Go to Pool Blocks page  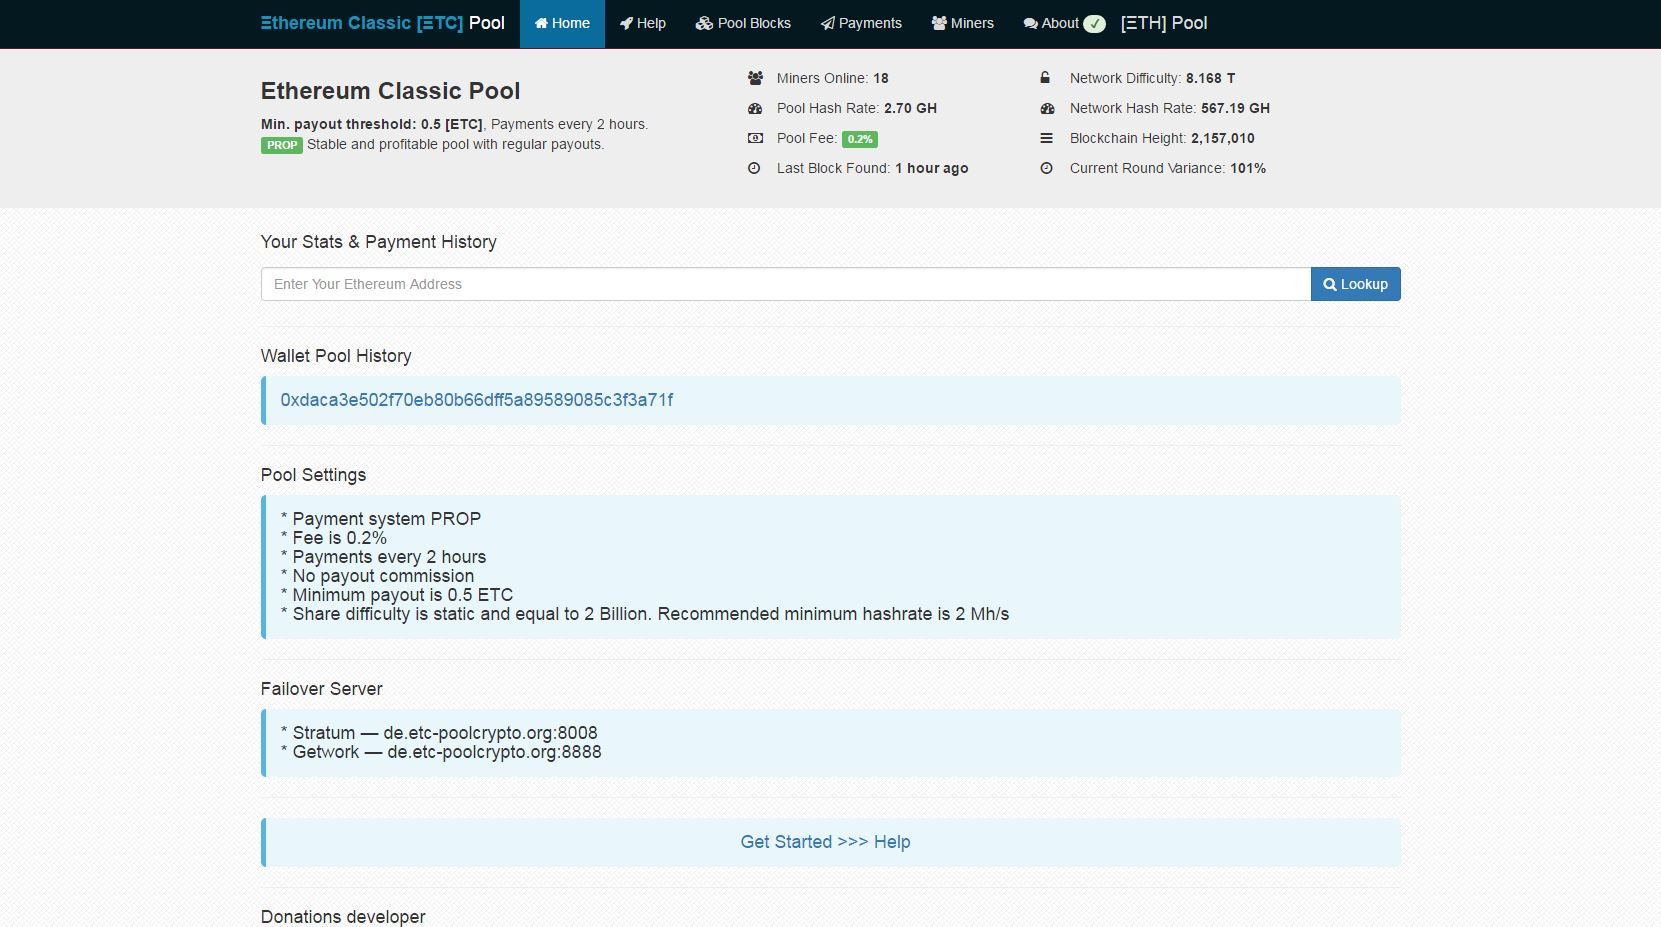[x=743, y=23]
